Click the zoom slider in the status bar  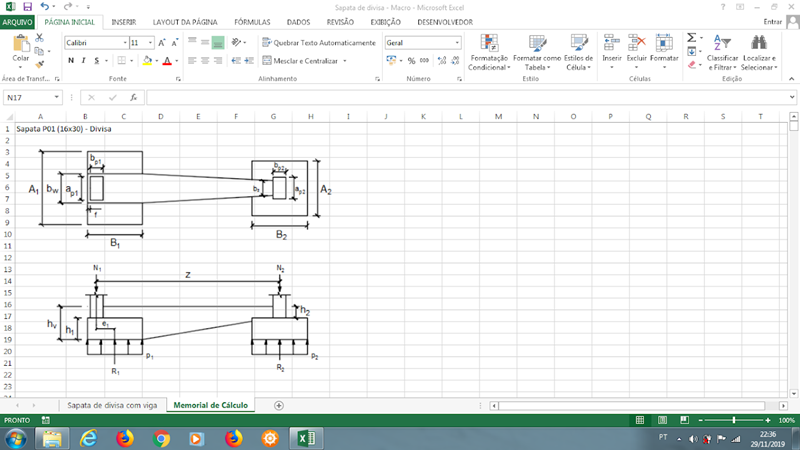click(735, 421)
